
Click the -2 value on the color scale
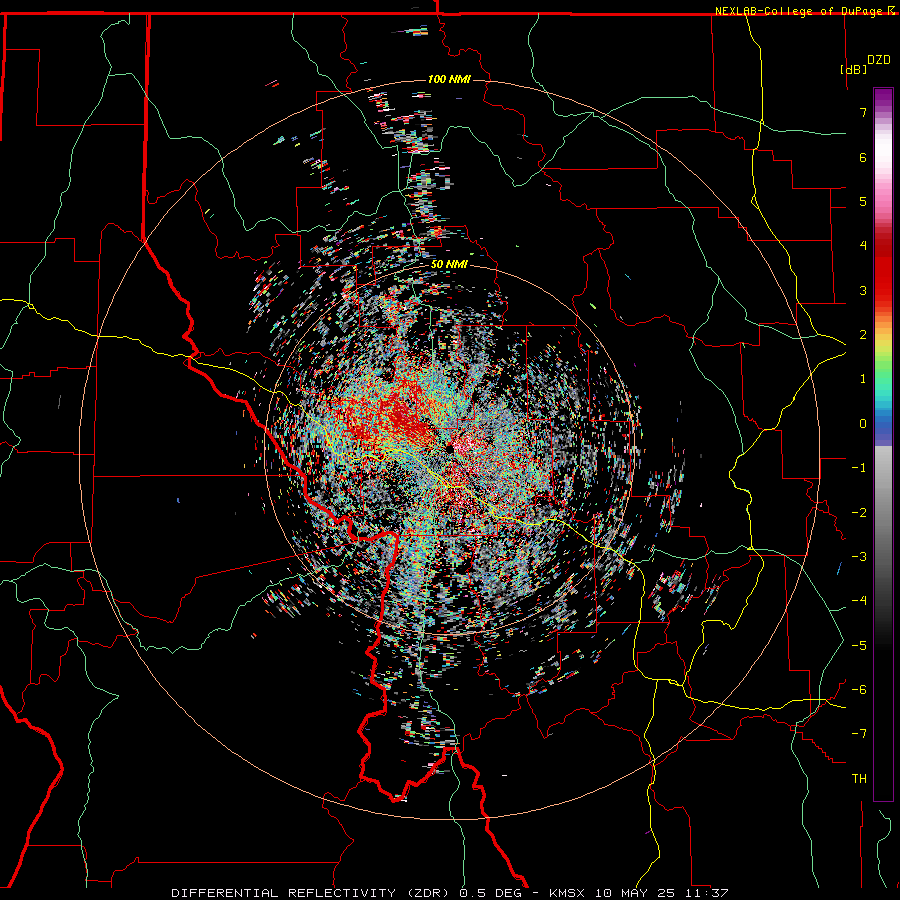(x=859, y=513)
